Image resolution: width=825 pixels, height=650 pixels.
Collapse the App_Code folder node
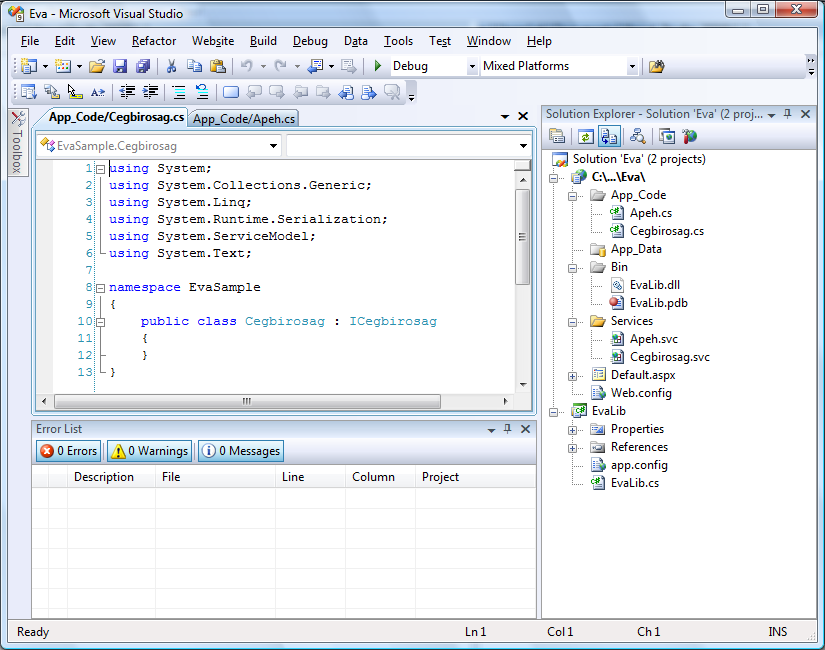(x=572, y=196)
